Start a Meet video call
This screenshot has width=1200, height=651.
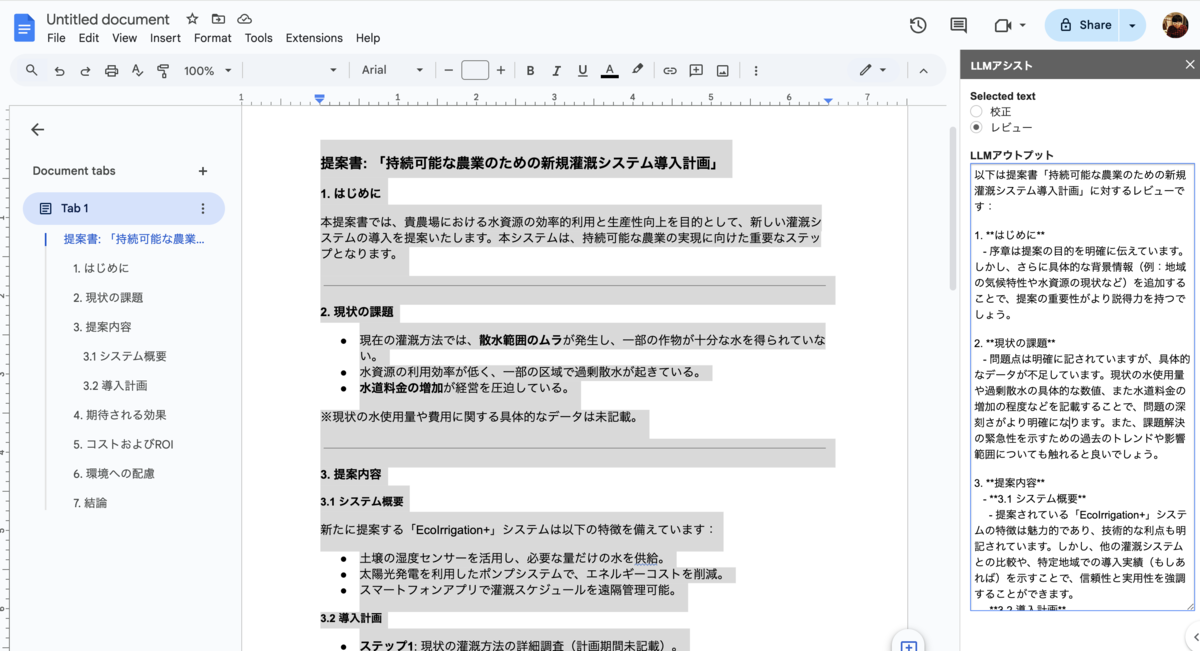pos(1003,25)
